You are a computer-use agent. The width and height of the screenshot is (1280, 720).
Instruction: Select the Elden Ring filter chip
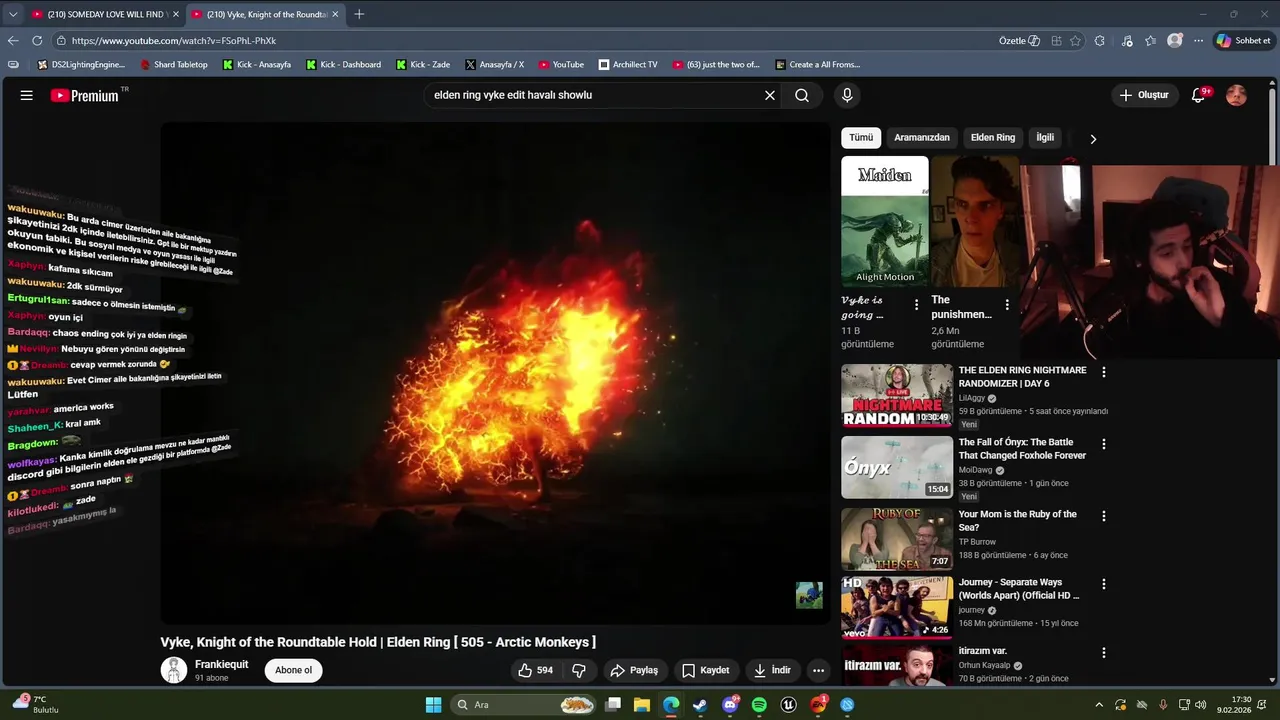pyautogui.click(x=993, y=138)
